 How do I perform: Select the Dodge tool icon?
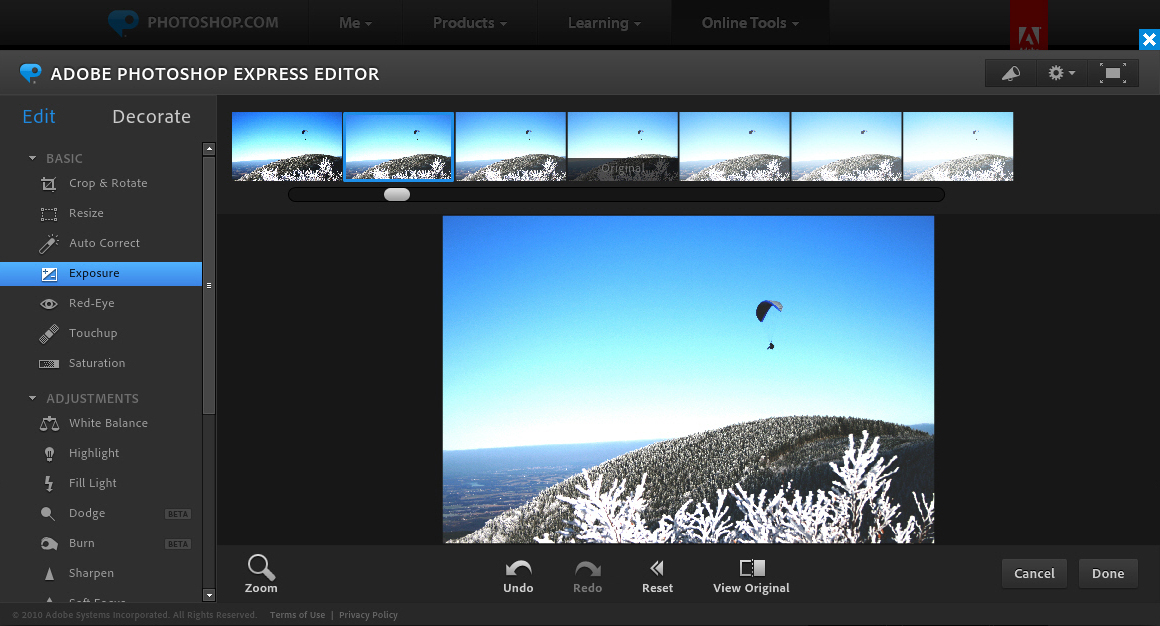pyautogui.click(x=48, y=514)
